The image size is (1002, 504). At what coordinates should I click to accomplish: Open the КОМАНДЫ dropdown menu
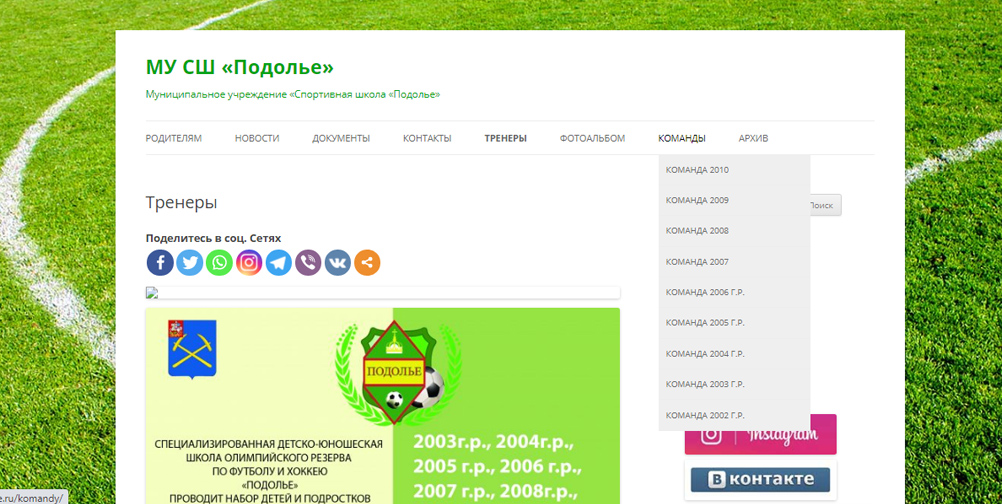[681, 138]
